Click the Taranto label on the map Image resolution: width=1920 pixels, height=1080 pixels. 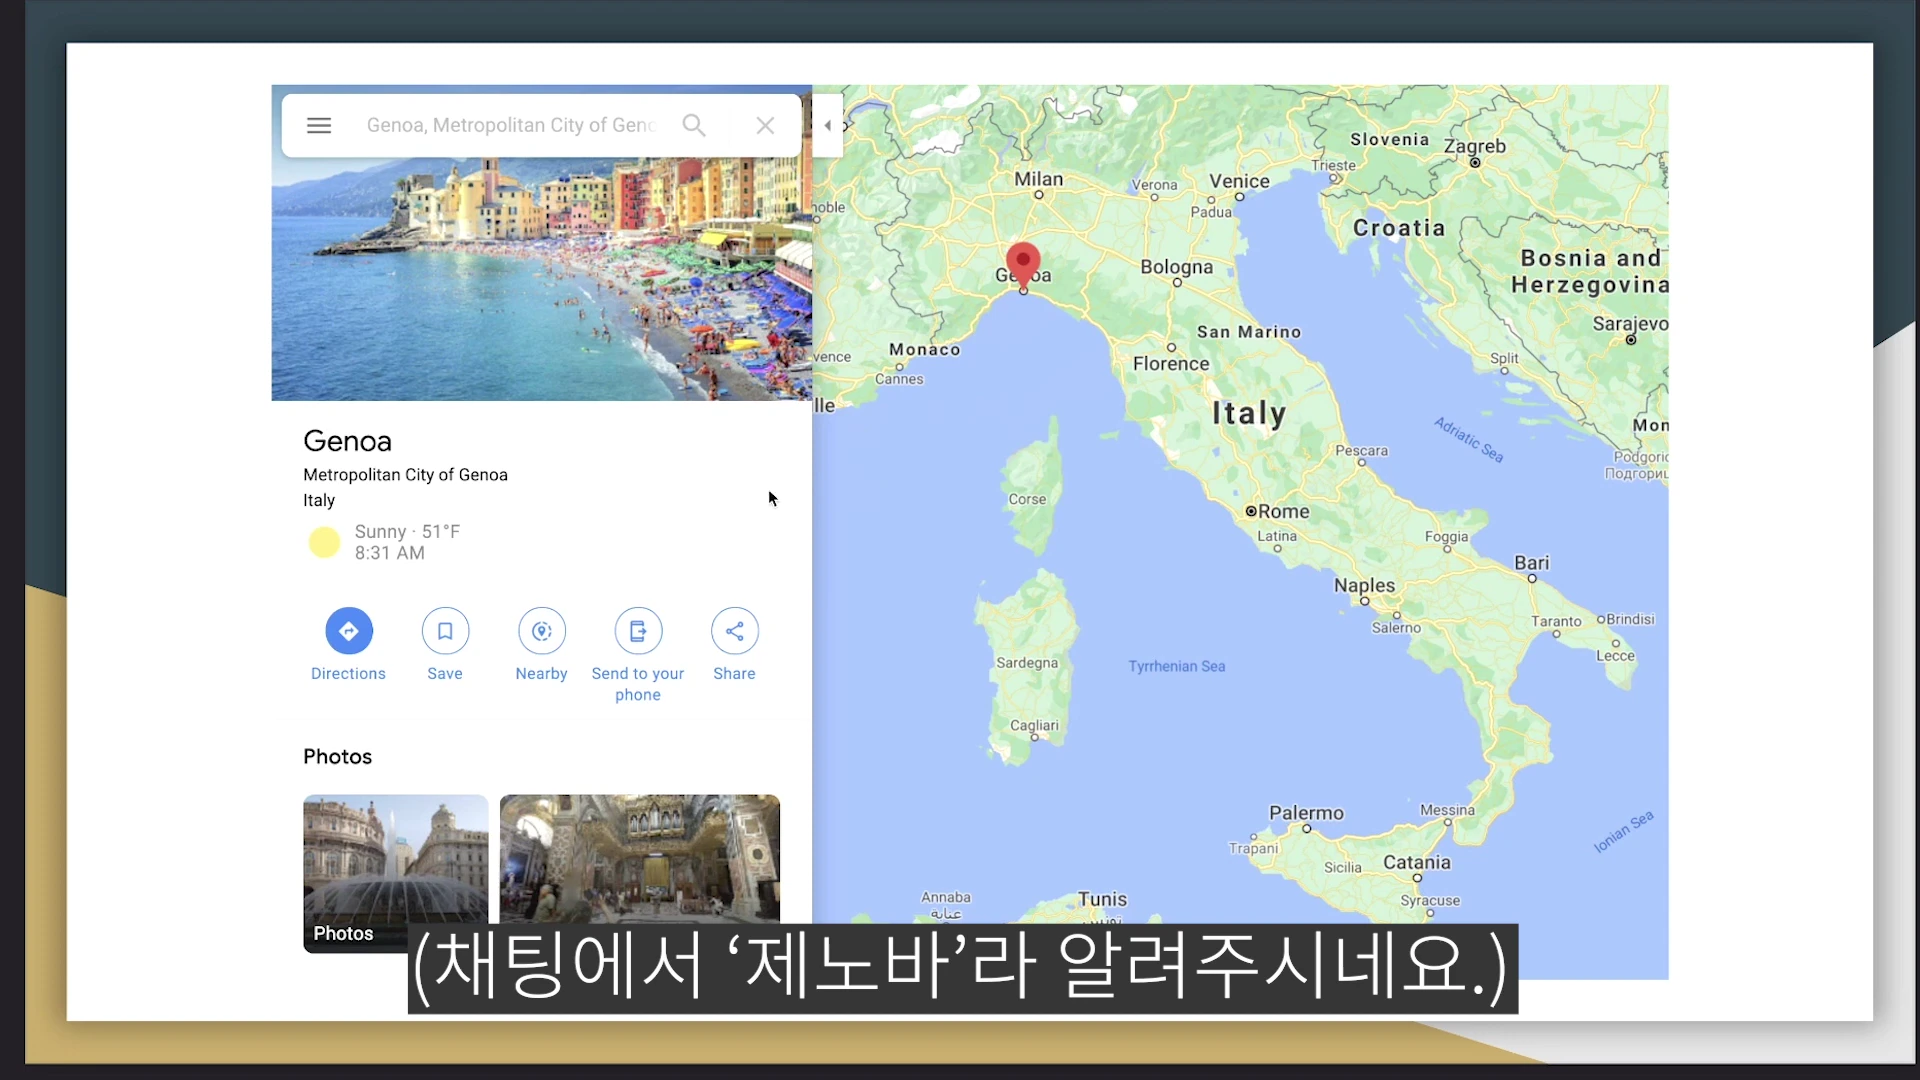pyautogui.click(x=1556, y=621)
